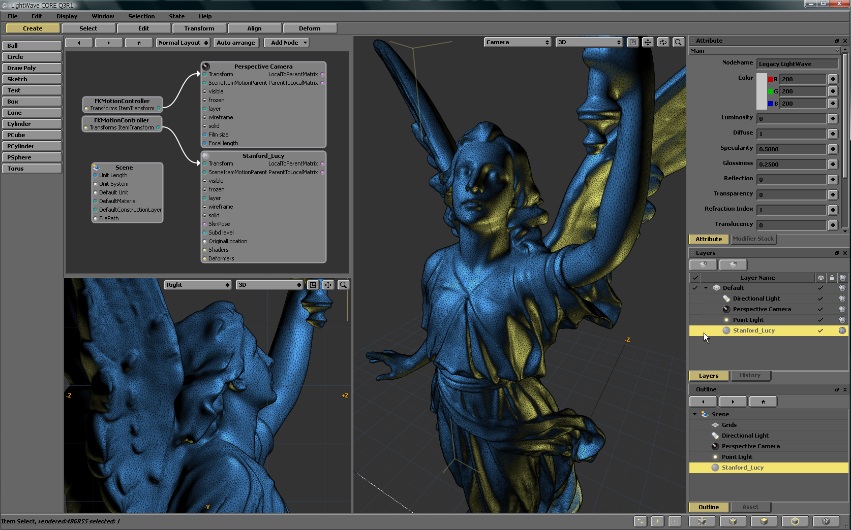
Task: Click the Specularity value field
Action: 790,148
